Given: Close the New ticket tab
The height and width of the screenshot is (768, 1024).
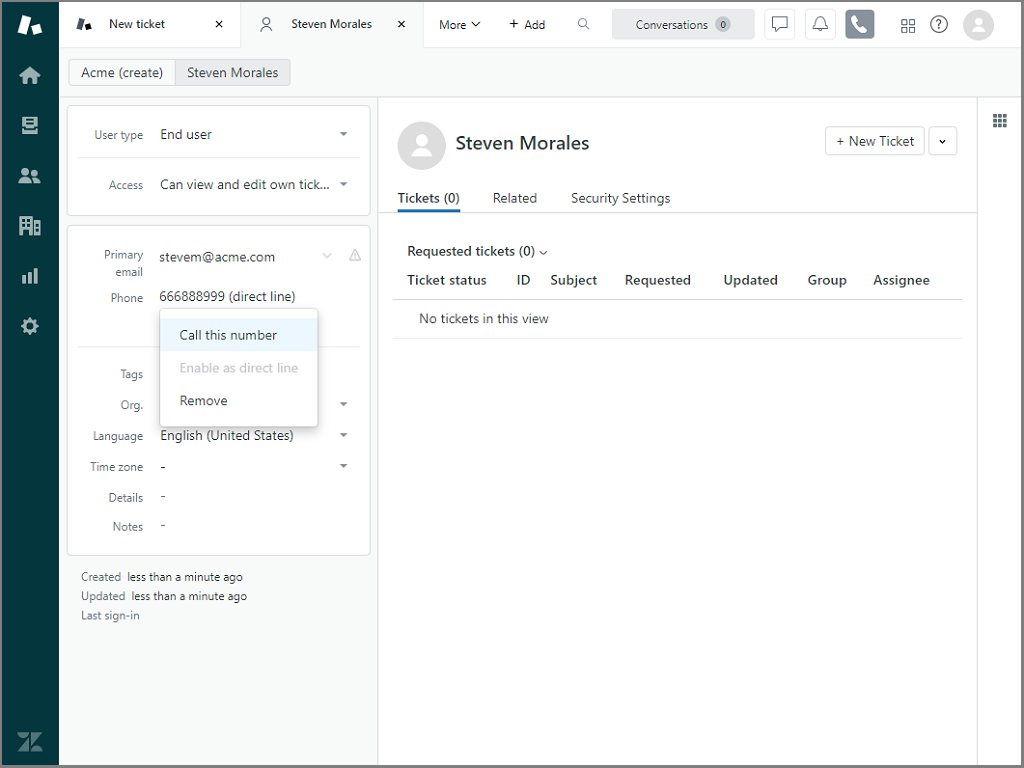Looking at the screenshot, I should (219, 24).
